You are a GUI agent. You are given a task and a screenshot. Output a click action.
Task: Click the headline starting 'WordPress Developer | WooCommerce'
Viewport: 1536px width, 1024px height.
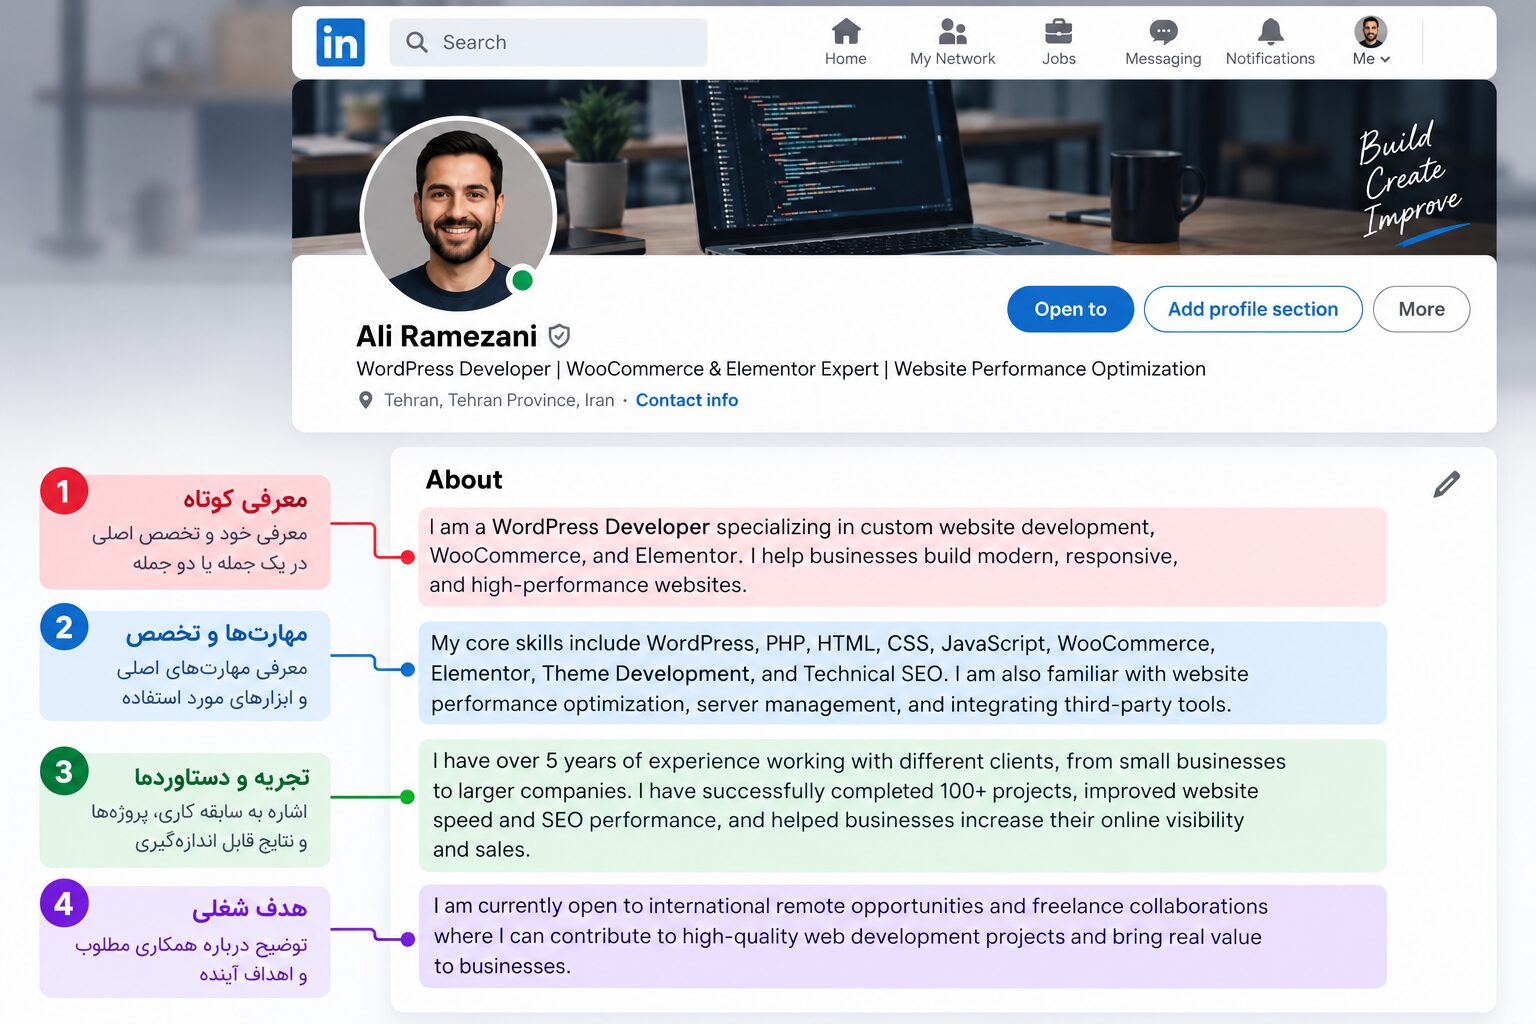pyautogui.click(x=781, y=369)
